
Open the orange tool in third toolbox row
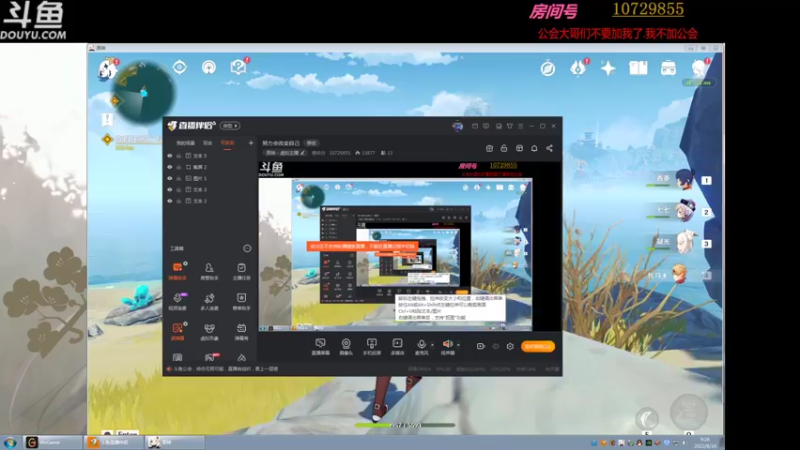(x=178, y=331)
